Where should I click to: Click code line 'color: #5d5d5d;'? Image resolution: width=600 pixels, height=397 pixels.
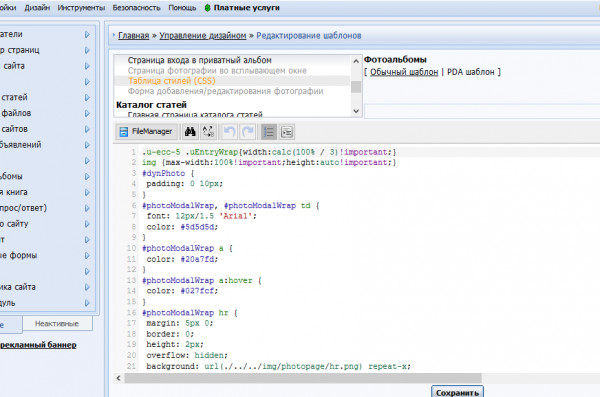click(x=182, y=227)
